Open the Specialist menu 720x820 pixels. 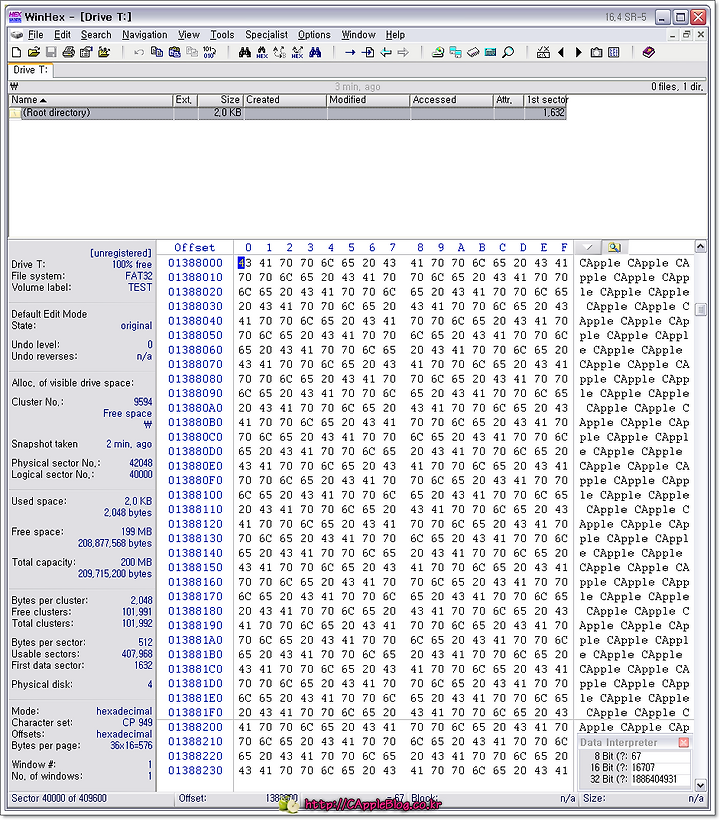coord(267,35)
